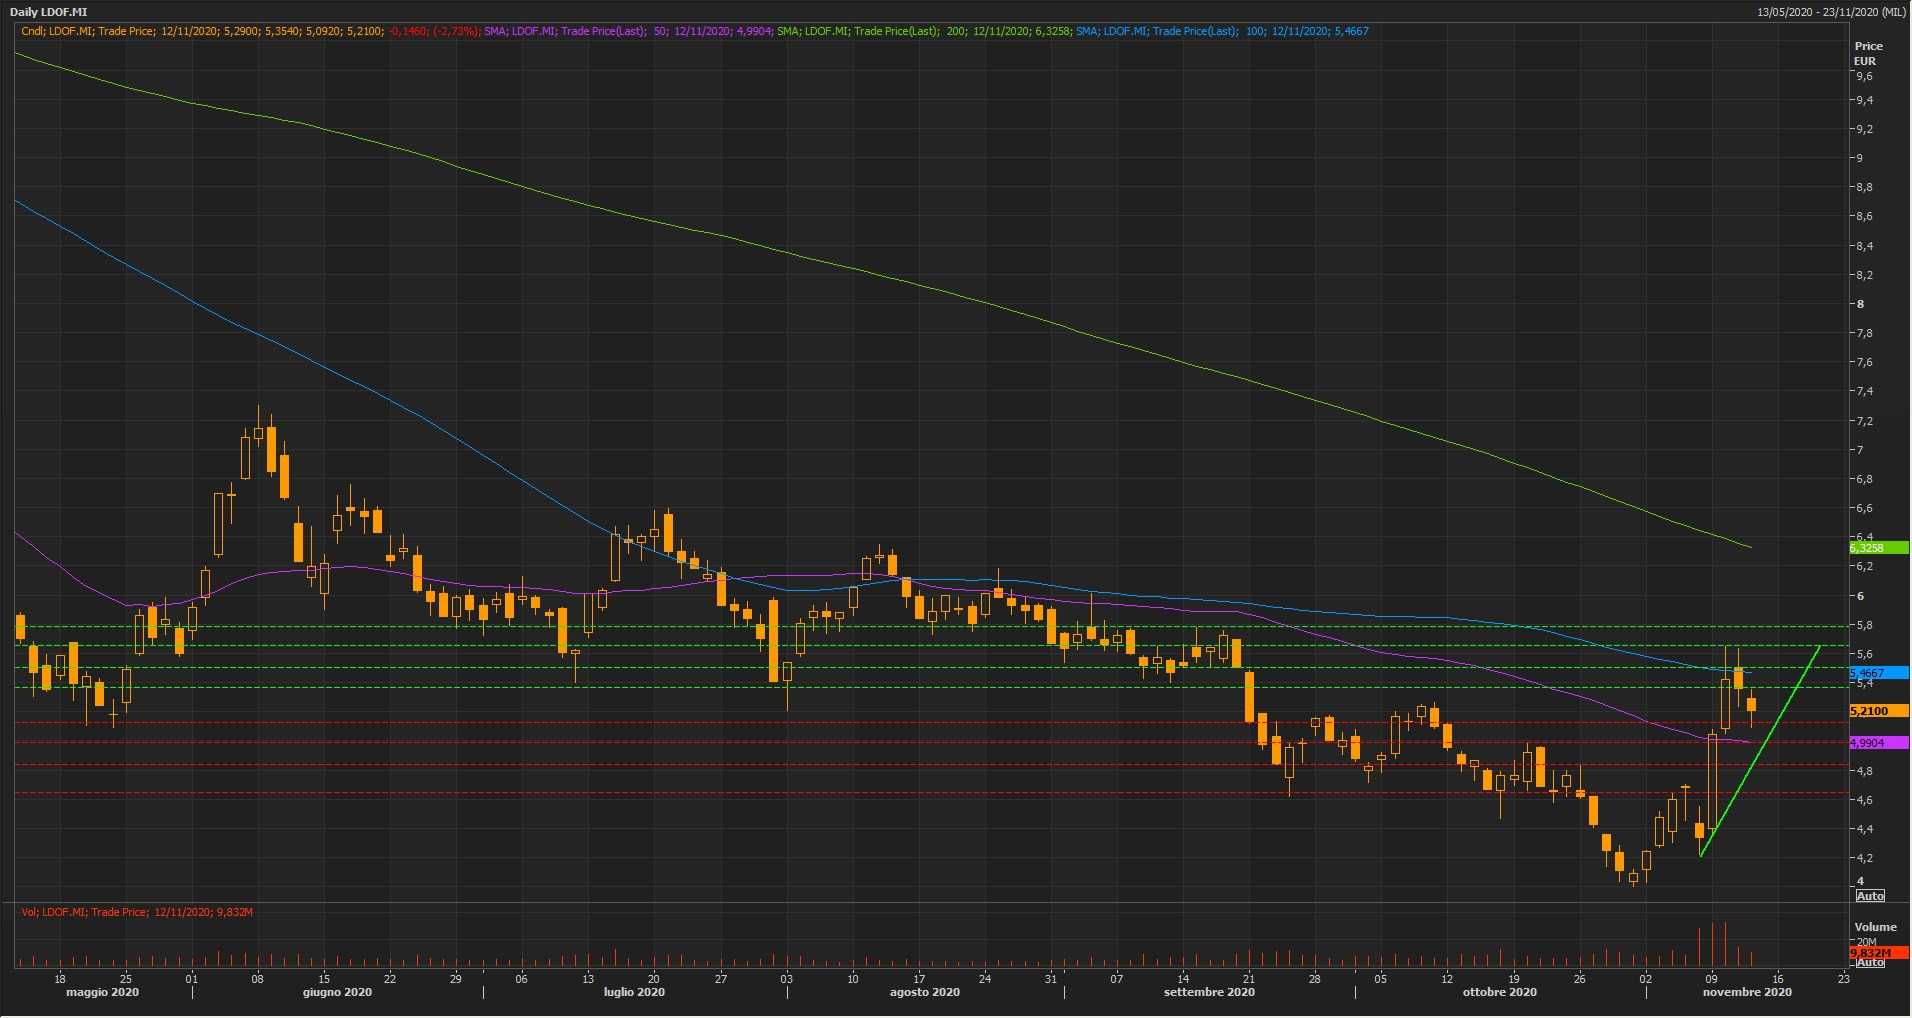Click the volume axis Auto scale button

[1870, 962]
